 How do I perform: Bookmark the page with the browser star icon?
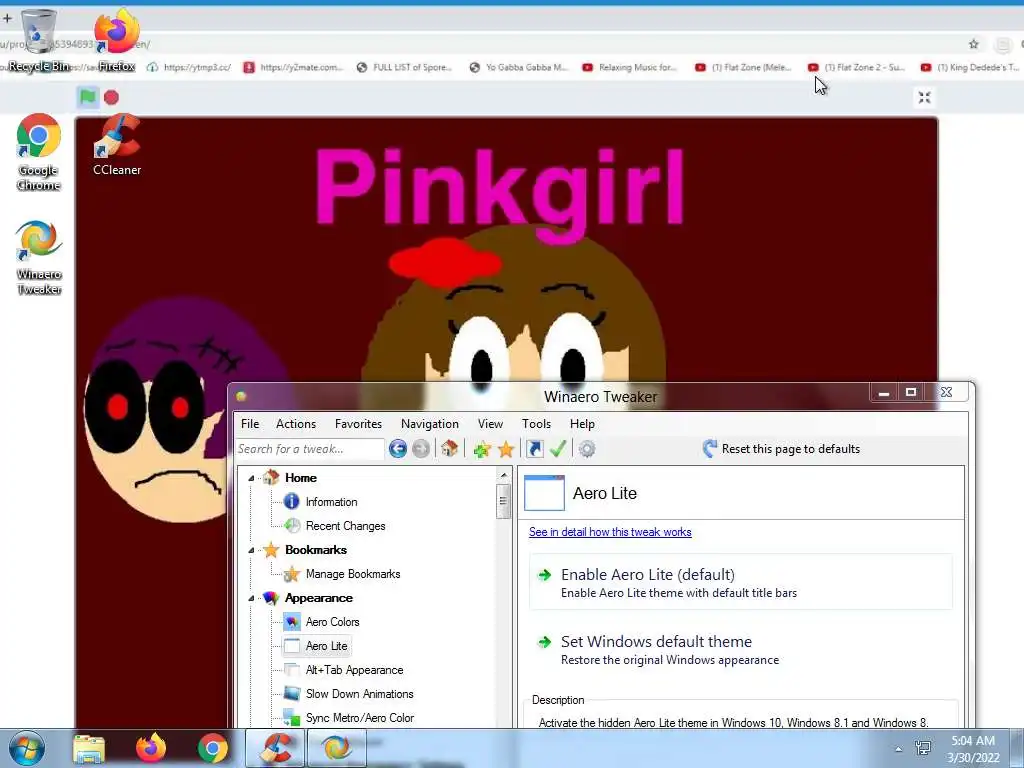pos(974,44)
